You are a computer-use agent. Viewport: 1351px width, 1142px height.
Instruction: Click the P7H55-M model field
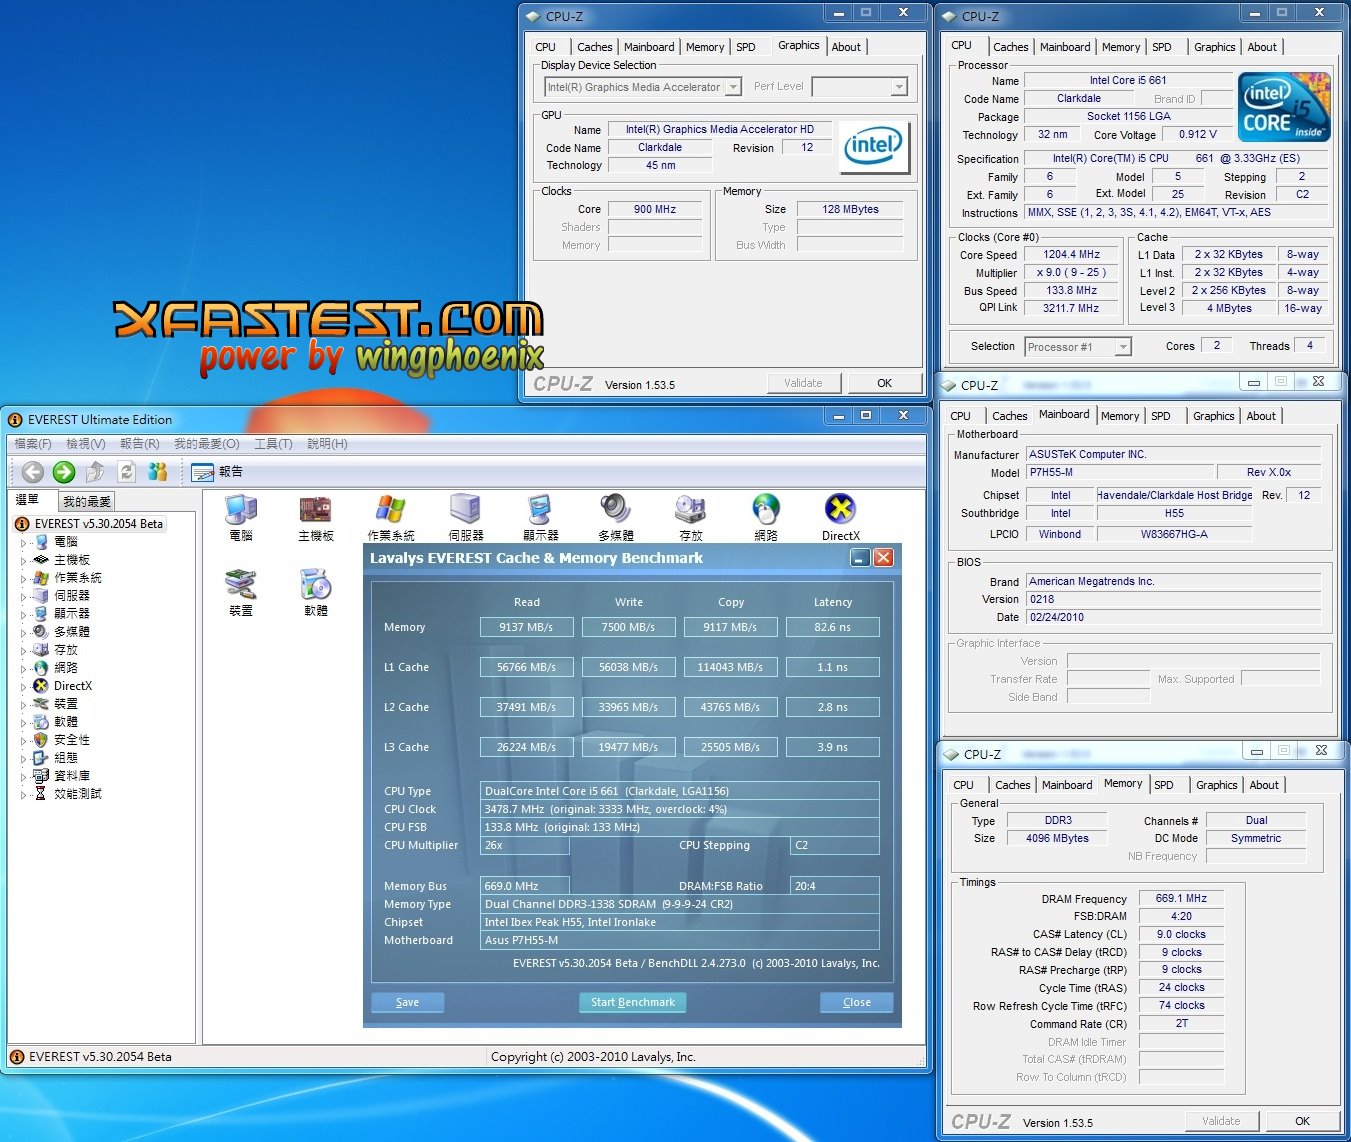point(1119,472)
